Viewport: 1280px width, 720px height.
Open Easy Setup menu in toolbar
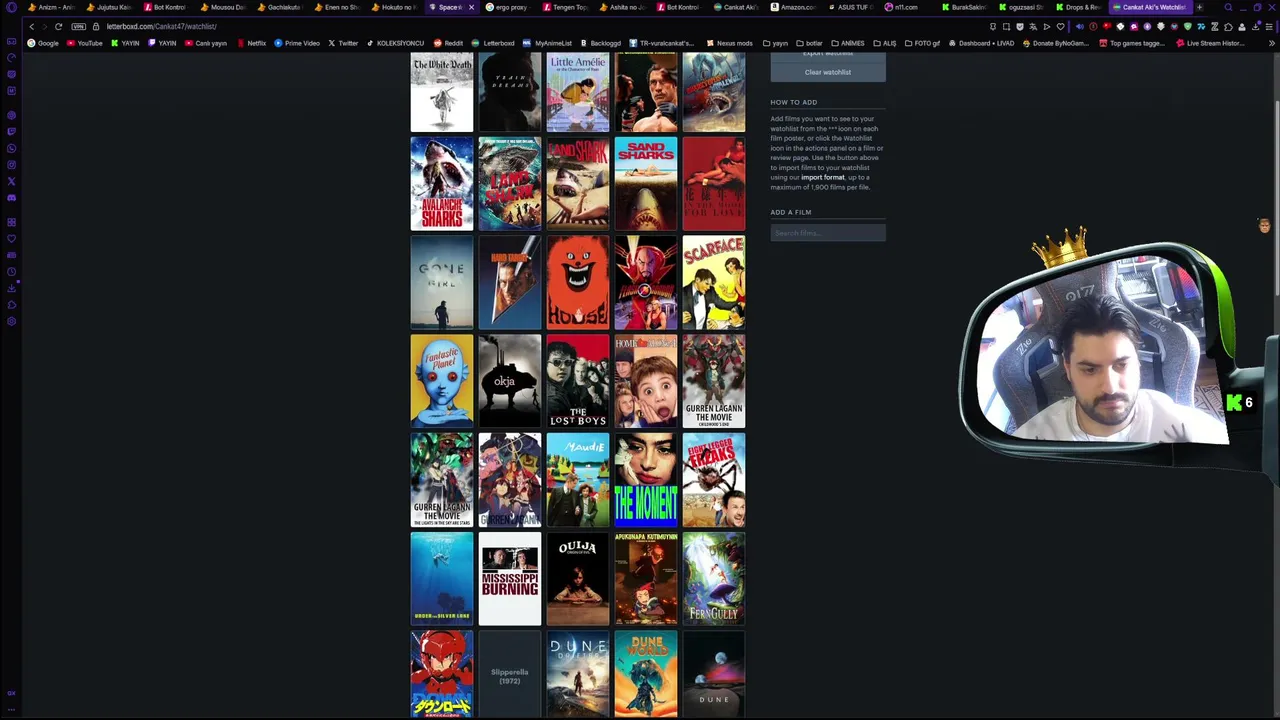click(1269, 27)
